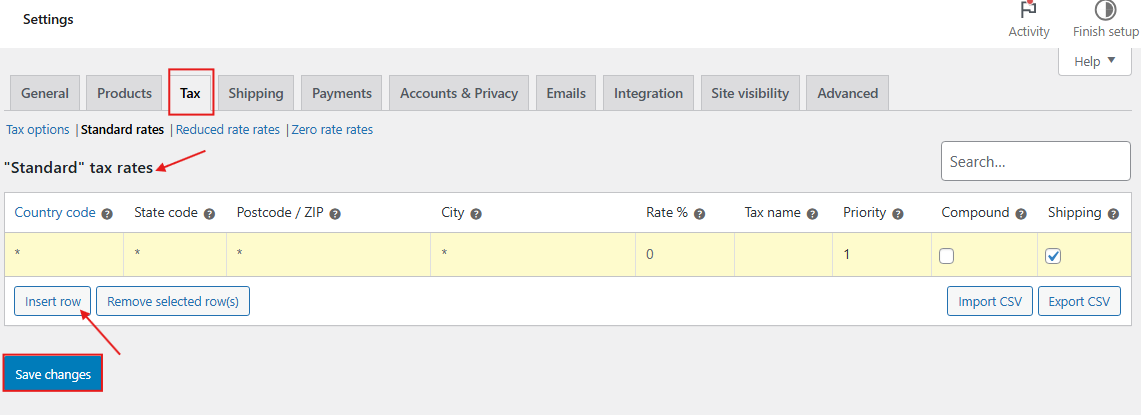Click the Insert row button
This screenshot has width=1141, height=415.
tap(53, 301)
